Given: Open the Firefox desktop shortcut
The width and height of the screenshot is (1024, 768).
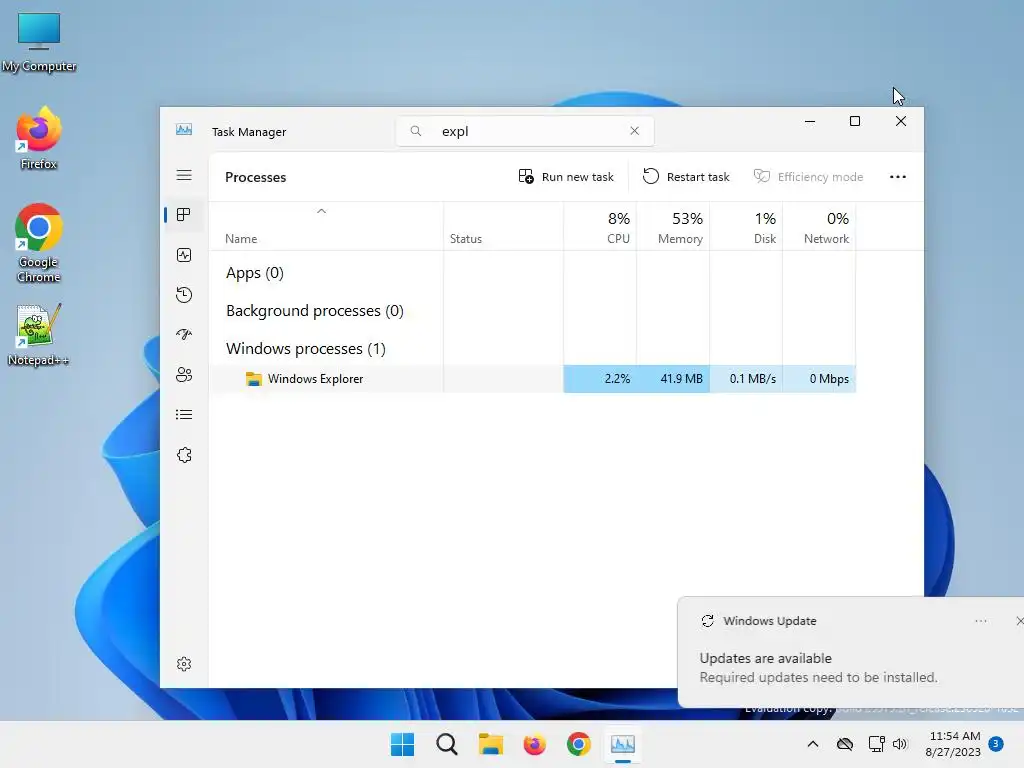Looking at the screenshot, I should coord(39,138).
